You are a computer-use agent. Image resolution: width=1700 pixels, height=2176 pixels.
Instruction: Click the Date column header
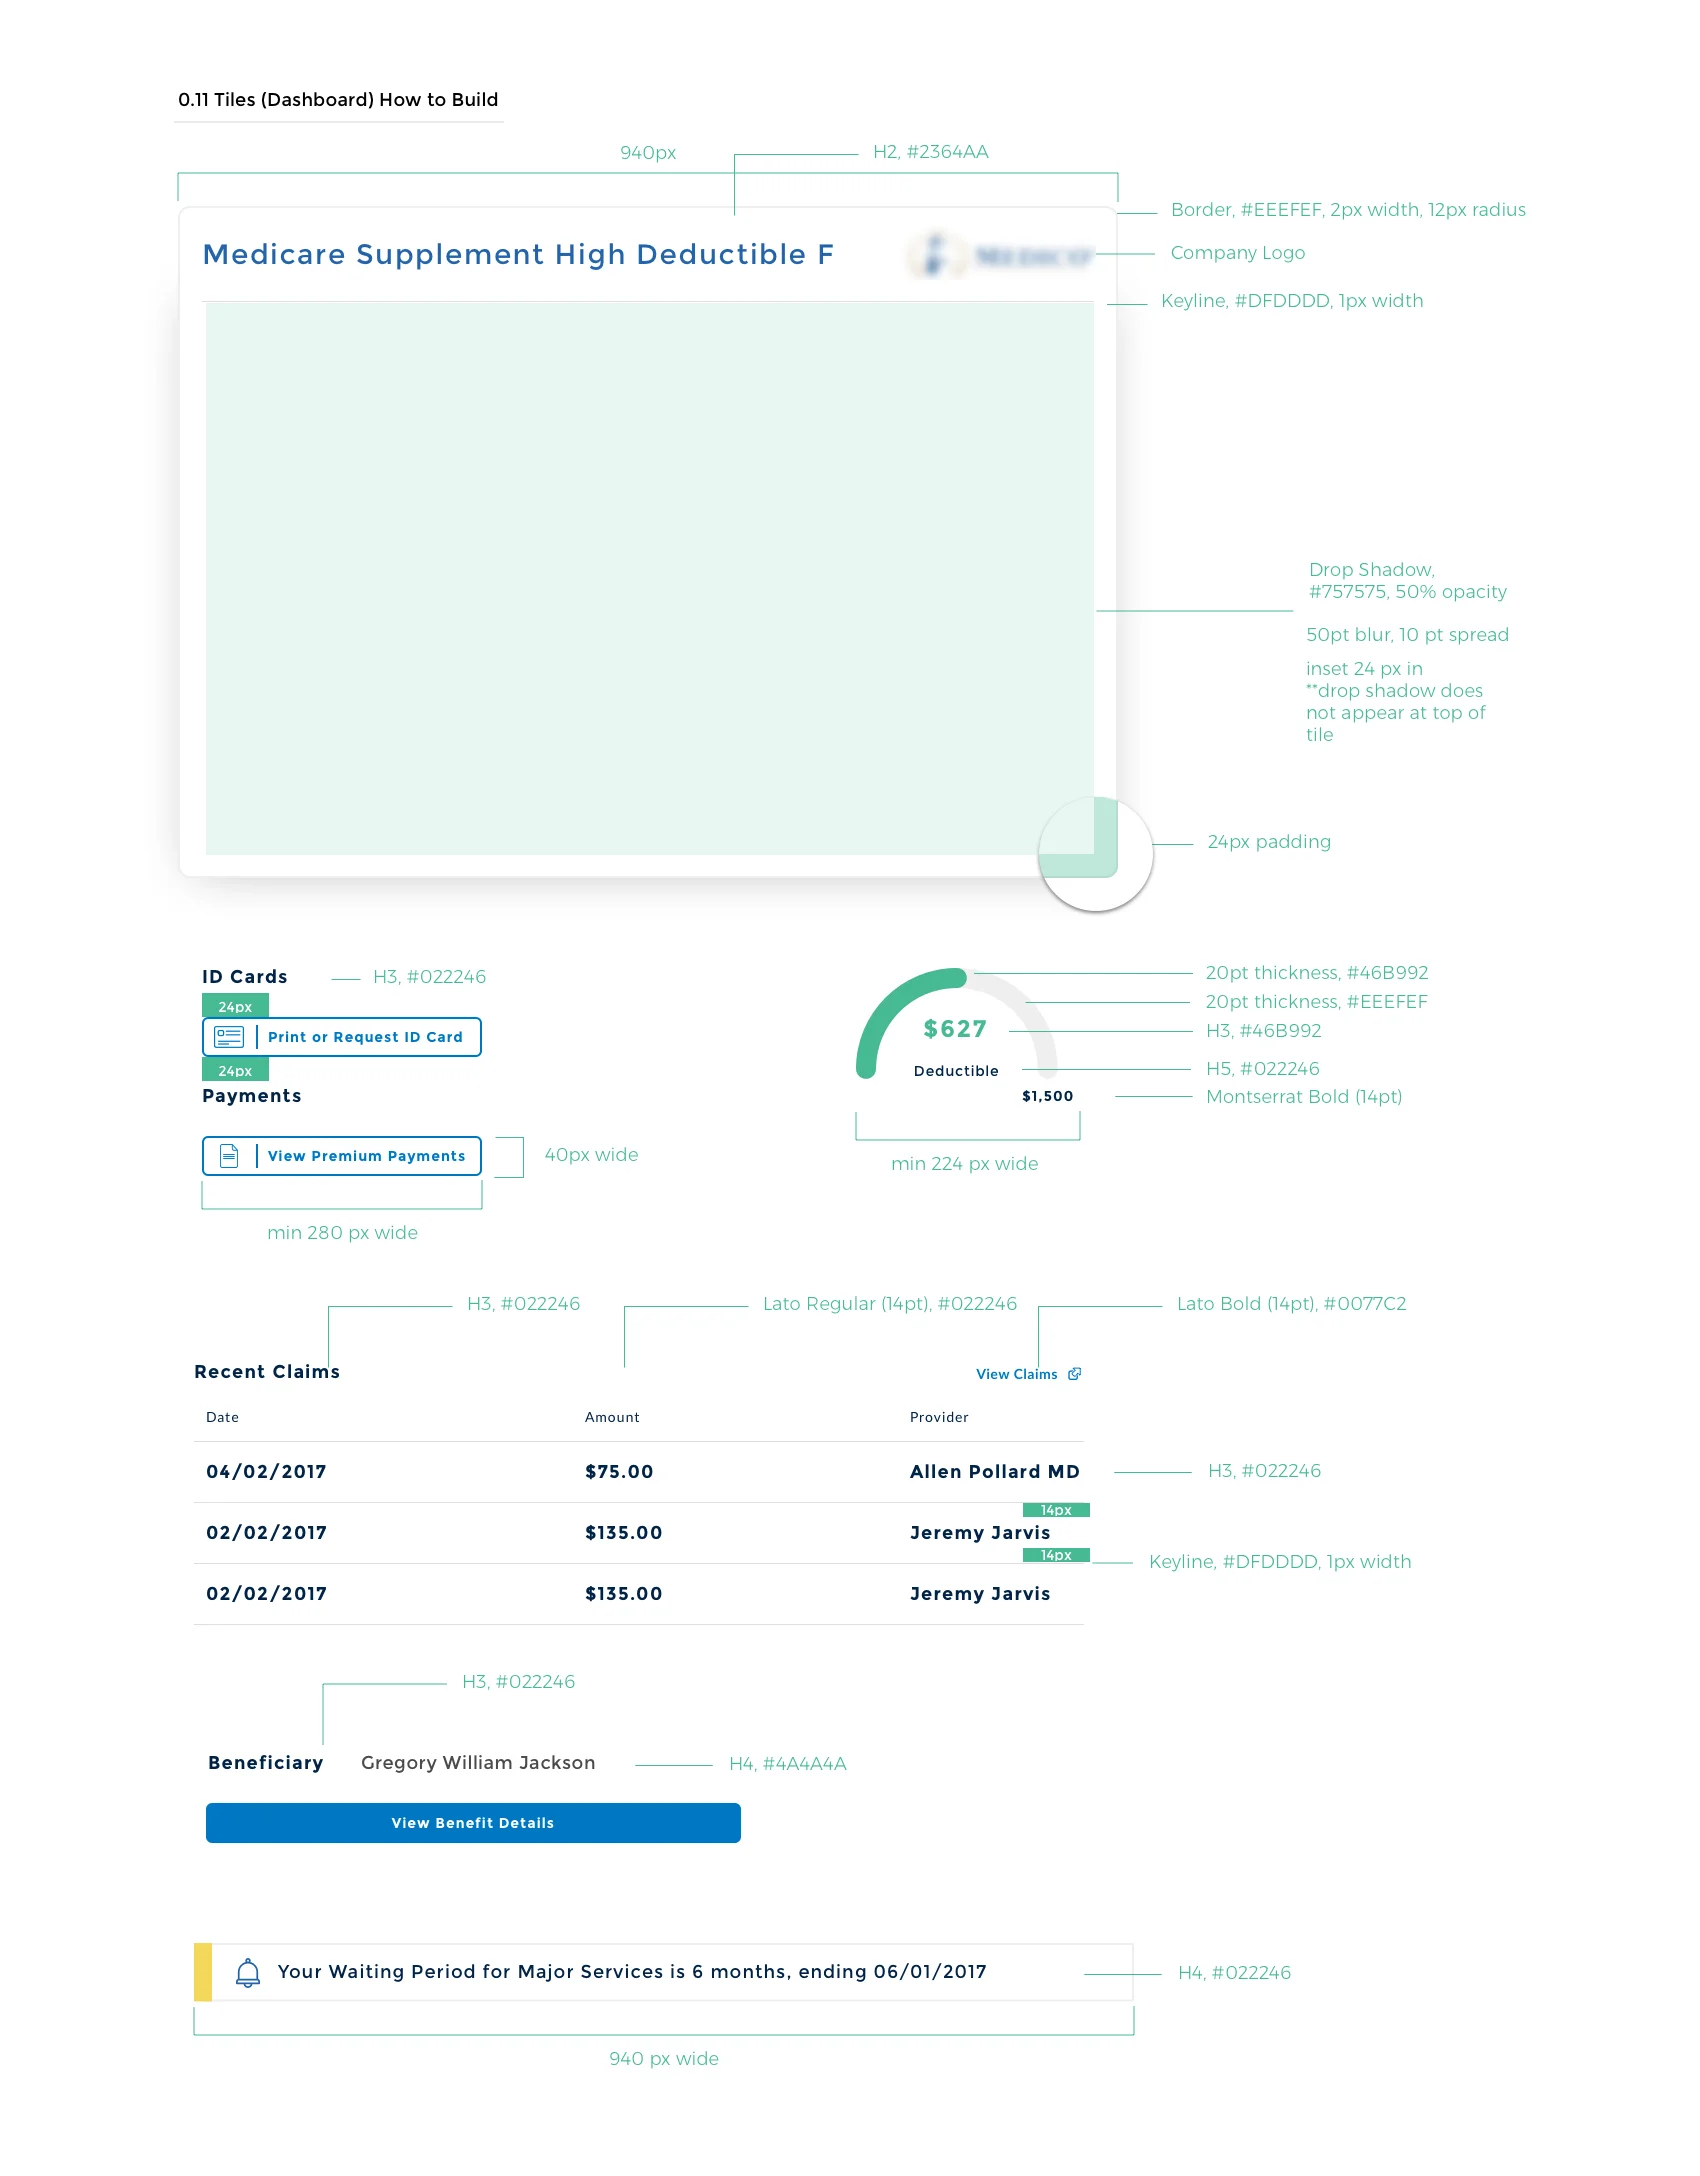click(222, 1417)
